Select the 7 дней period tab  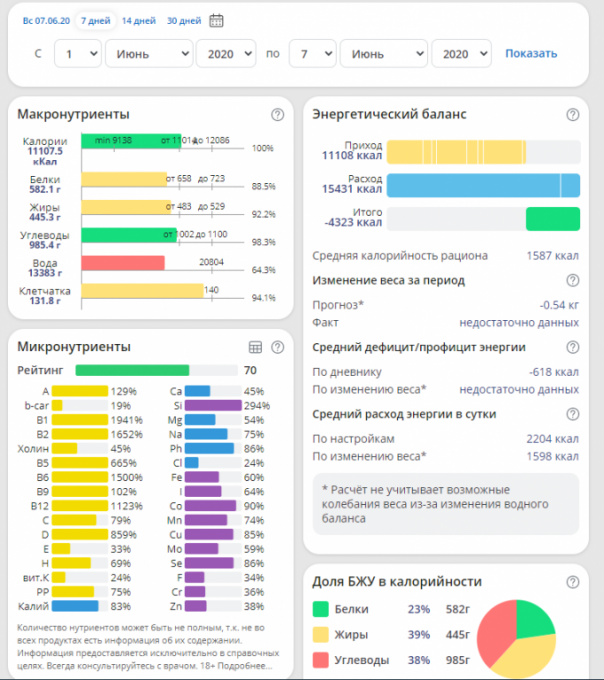click(x=94, y=20)
